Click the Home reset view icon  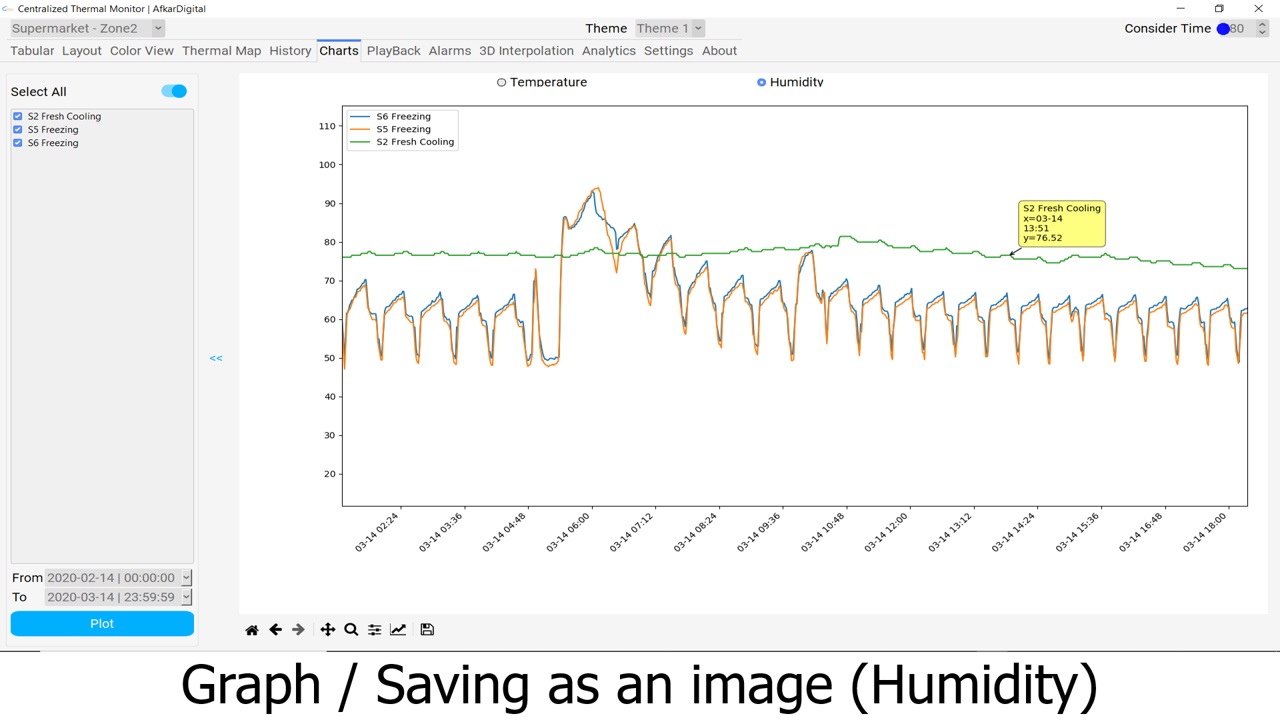(252, 630)
